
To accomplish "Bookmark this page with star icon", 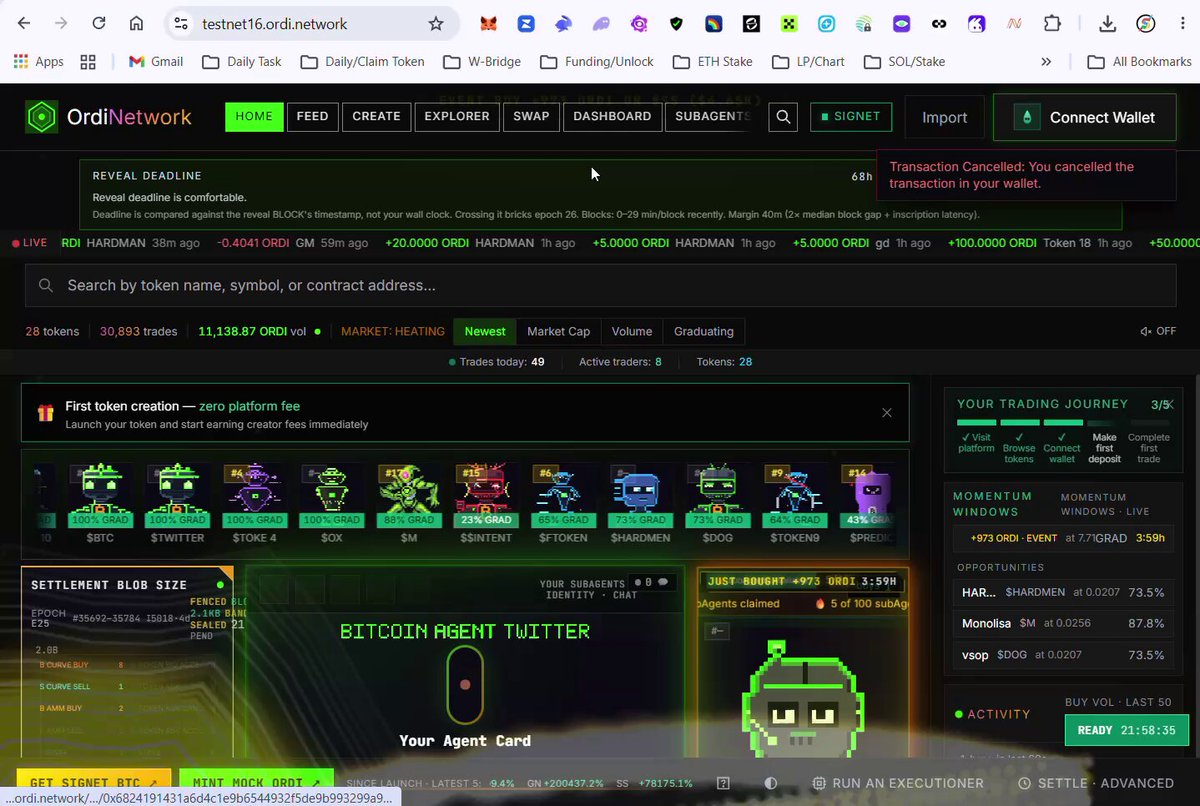I will coord(436,23).
